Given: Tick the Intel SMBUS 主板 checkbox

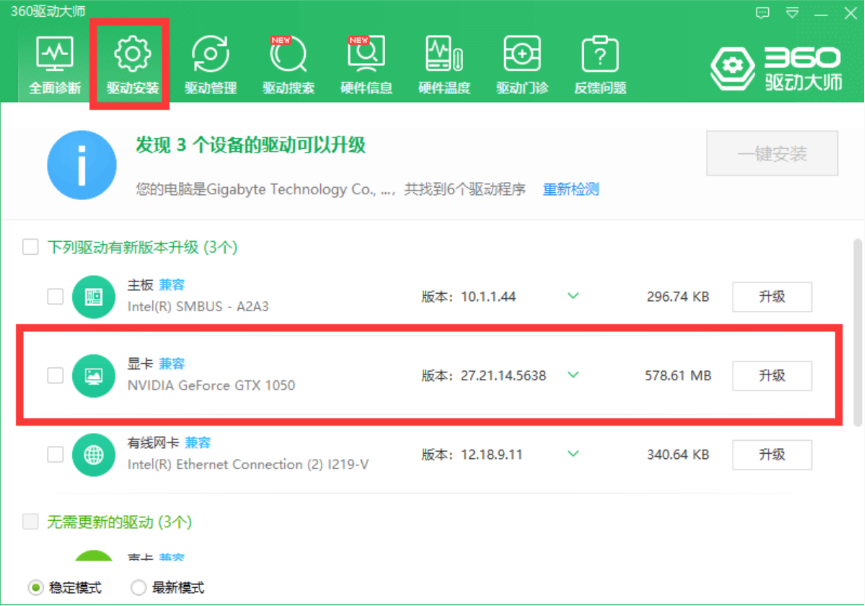Looking at the screenshot, I should tap(56, 296).
